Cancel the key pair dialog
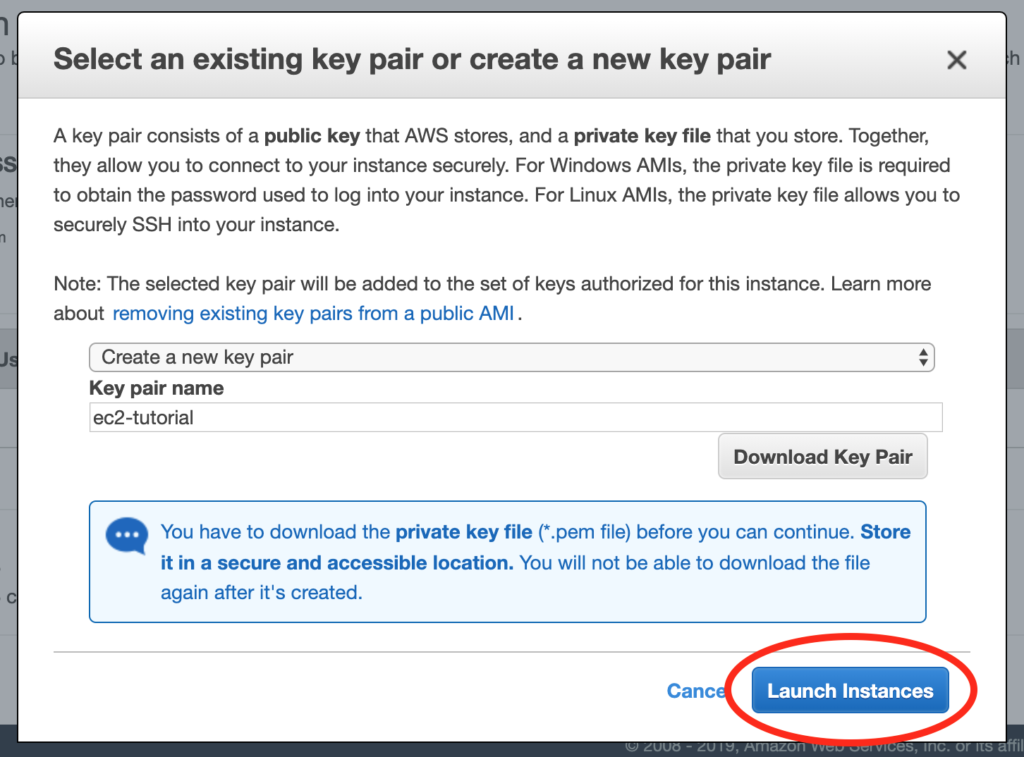This screenshot has width=1024, height=757. 696,690
